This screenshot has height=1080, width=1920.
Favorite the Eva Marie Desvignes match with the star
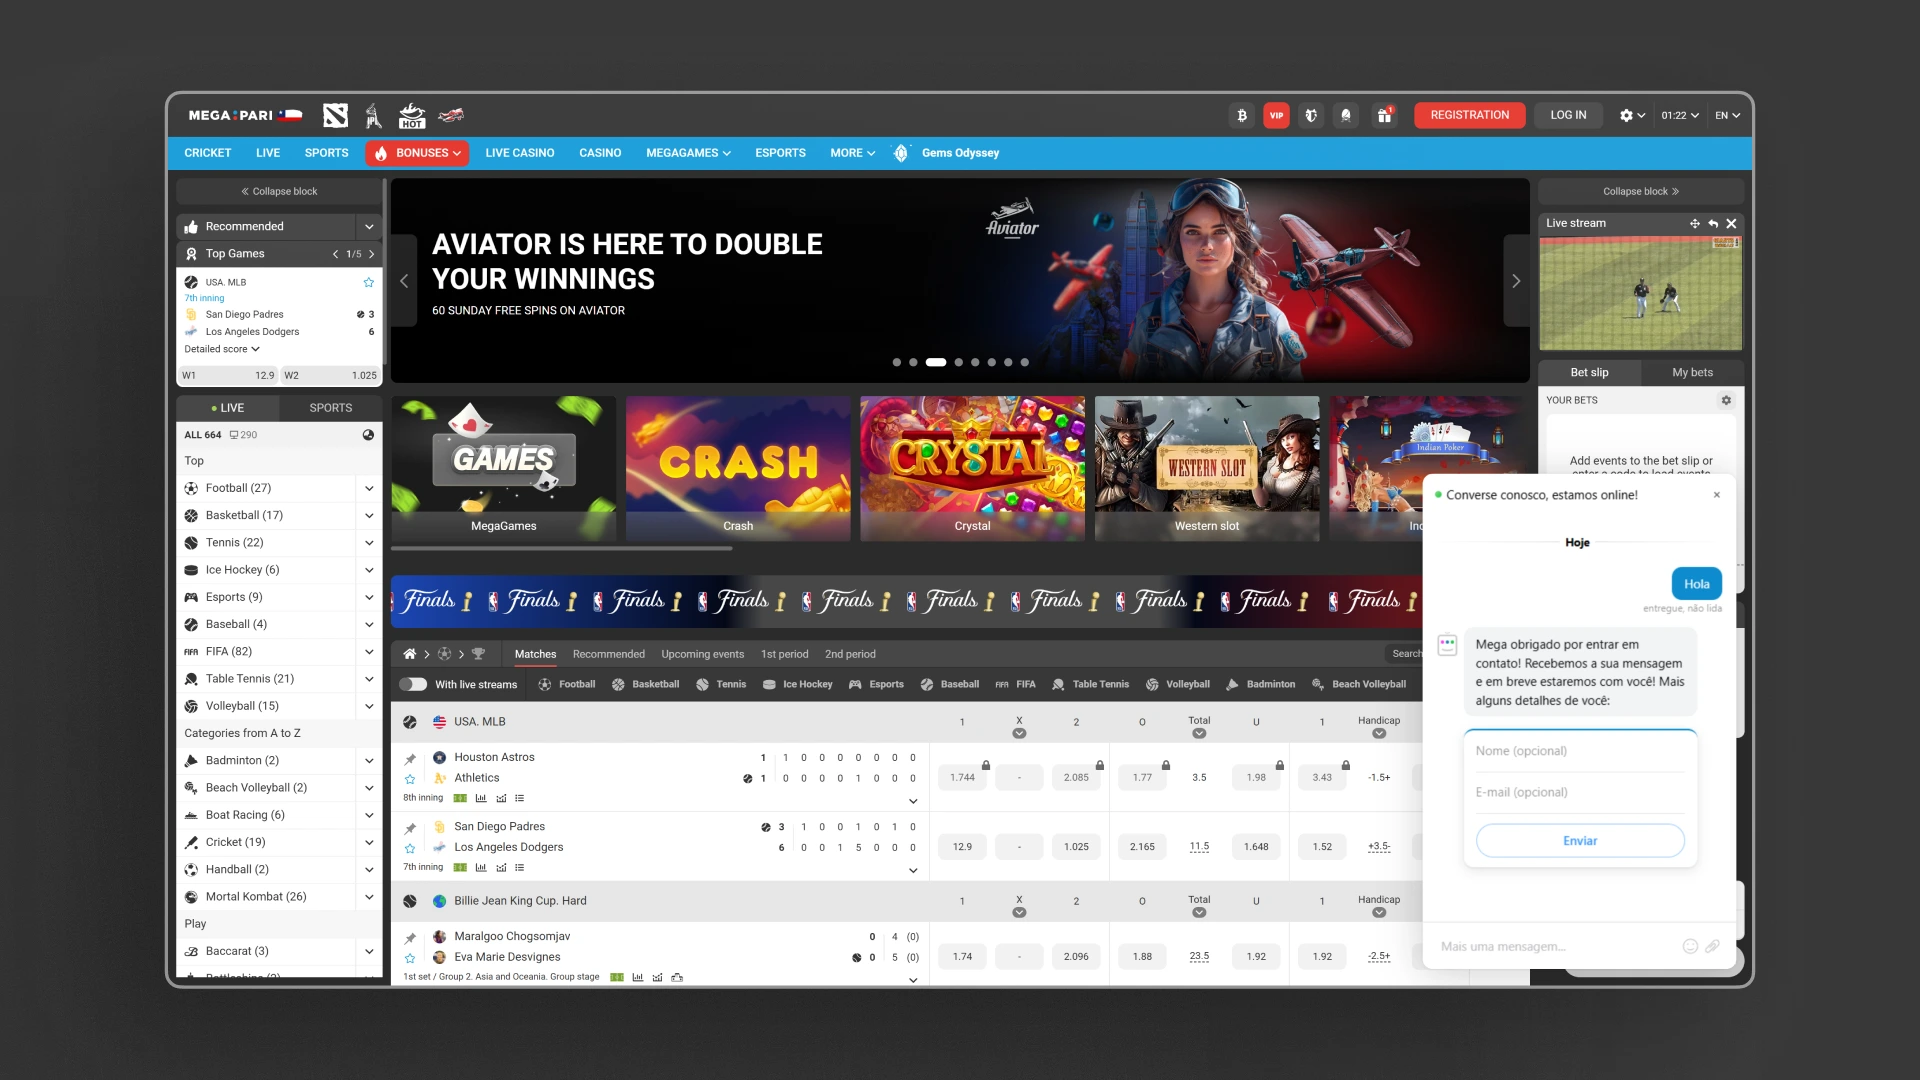click(x=410, y=958)
